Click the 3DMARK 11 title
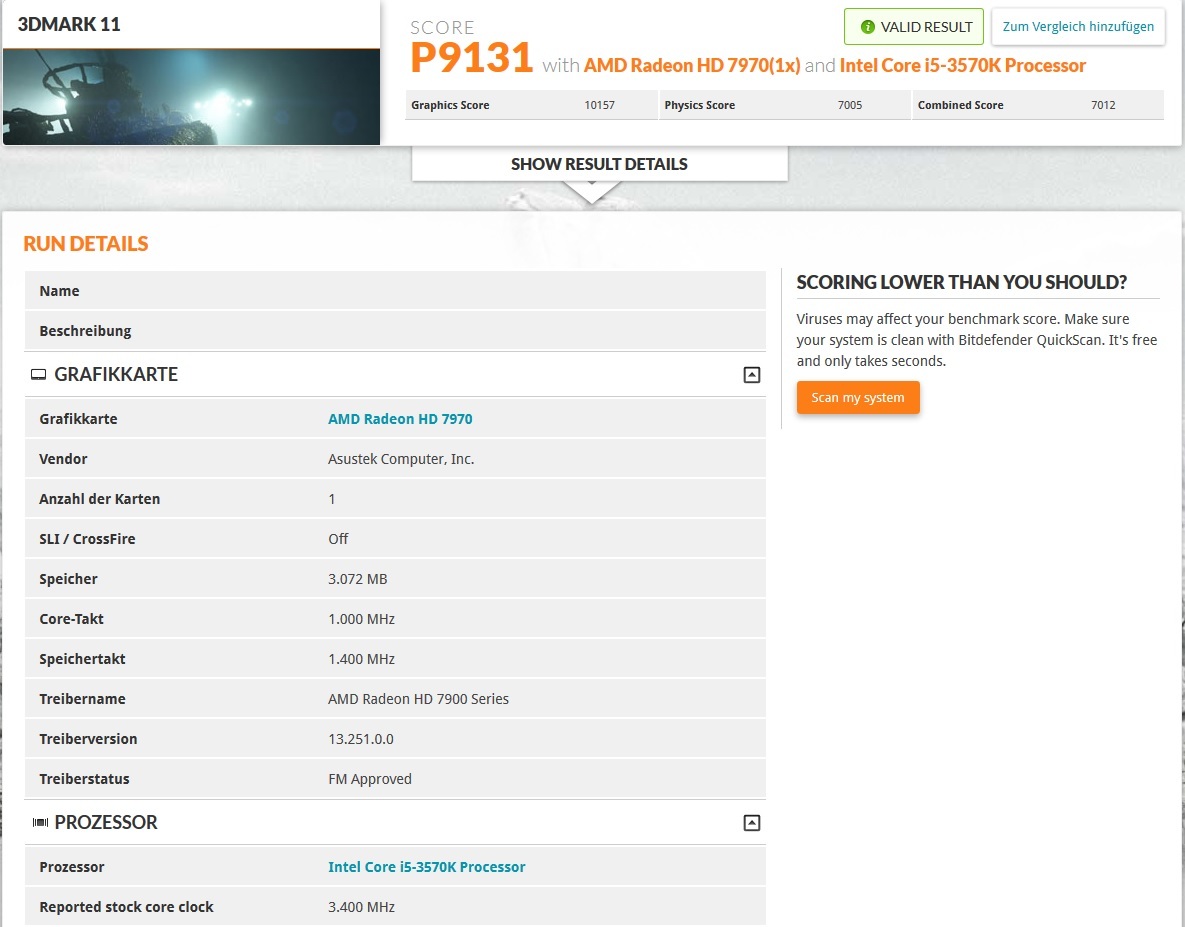The width and height of the screenshot is (1185, 927). pos(69,24)
